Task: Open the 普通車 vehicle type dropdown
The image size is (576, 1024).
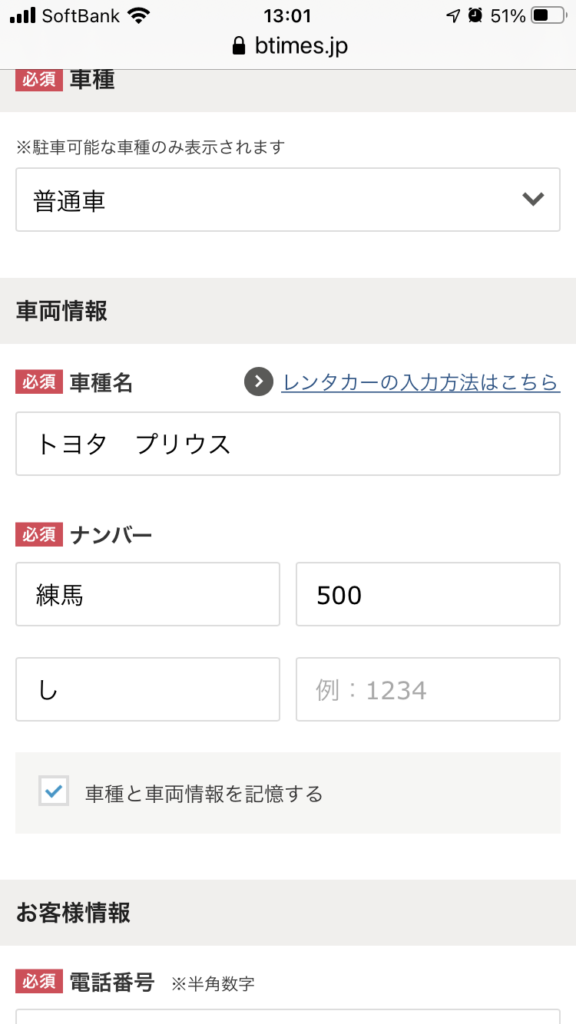Action: click(288, 200)
